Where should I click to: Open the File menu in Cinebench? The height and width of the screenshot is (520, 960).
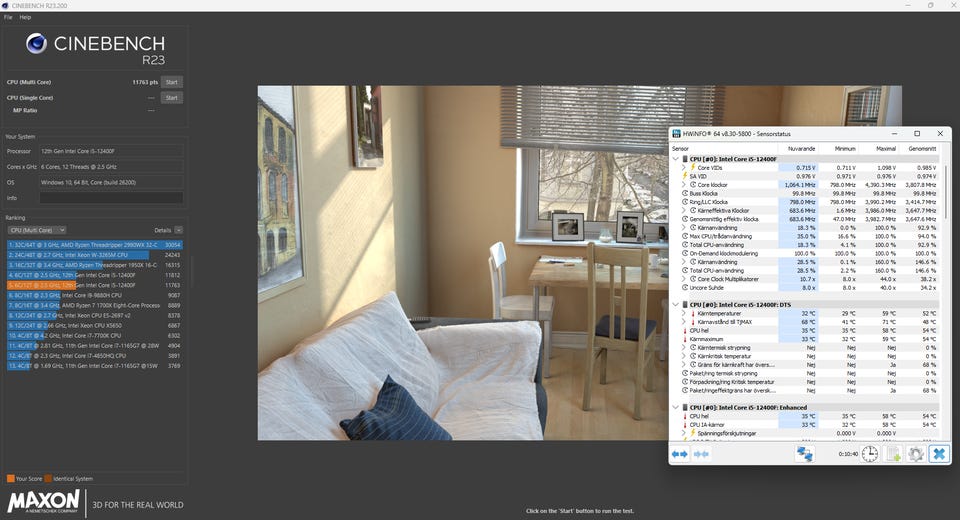[8, 17]
